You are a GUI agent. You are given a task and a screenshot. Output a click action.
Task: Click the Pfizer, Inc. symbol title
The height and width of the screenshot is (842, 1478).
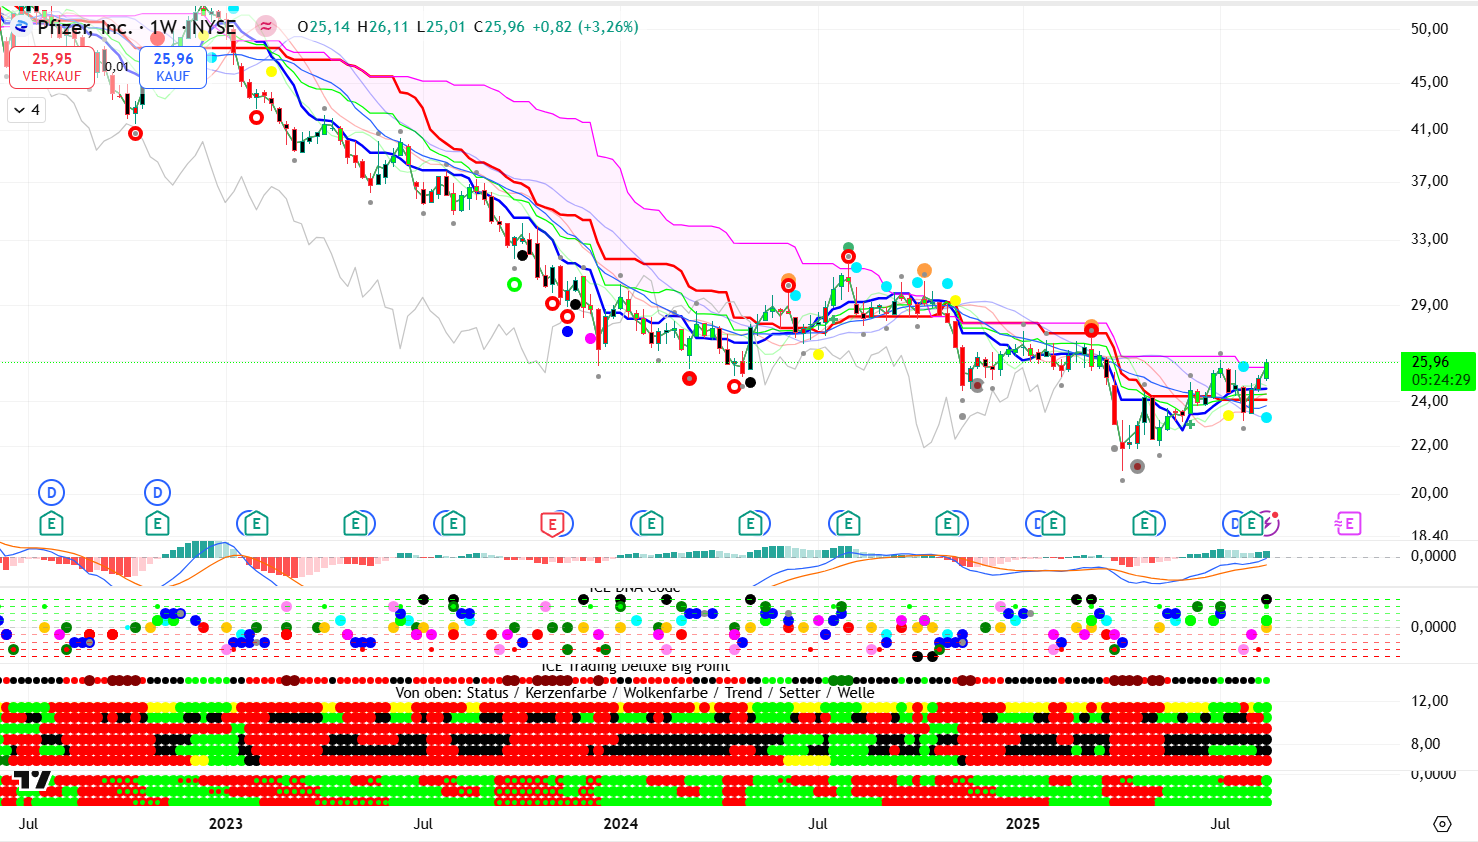coord(85,27)
